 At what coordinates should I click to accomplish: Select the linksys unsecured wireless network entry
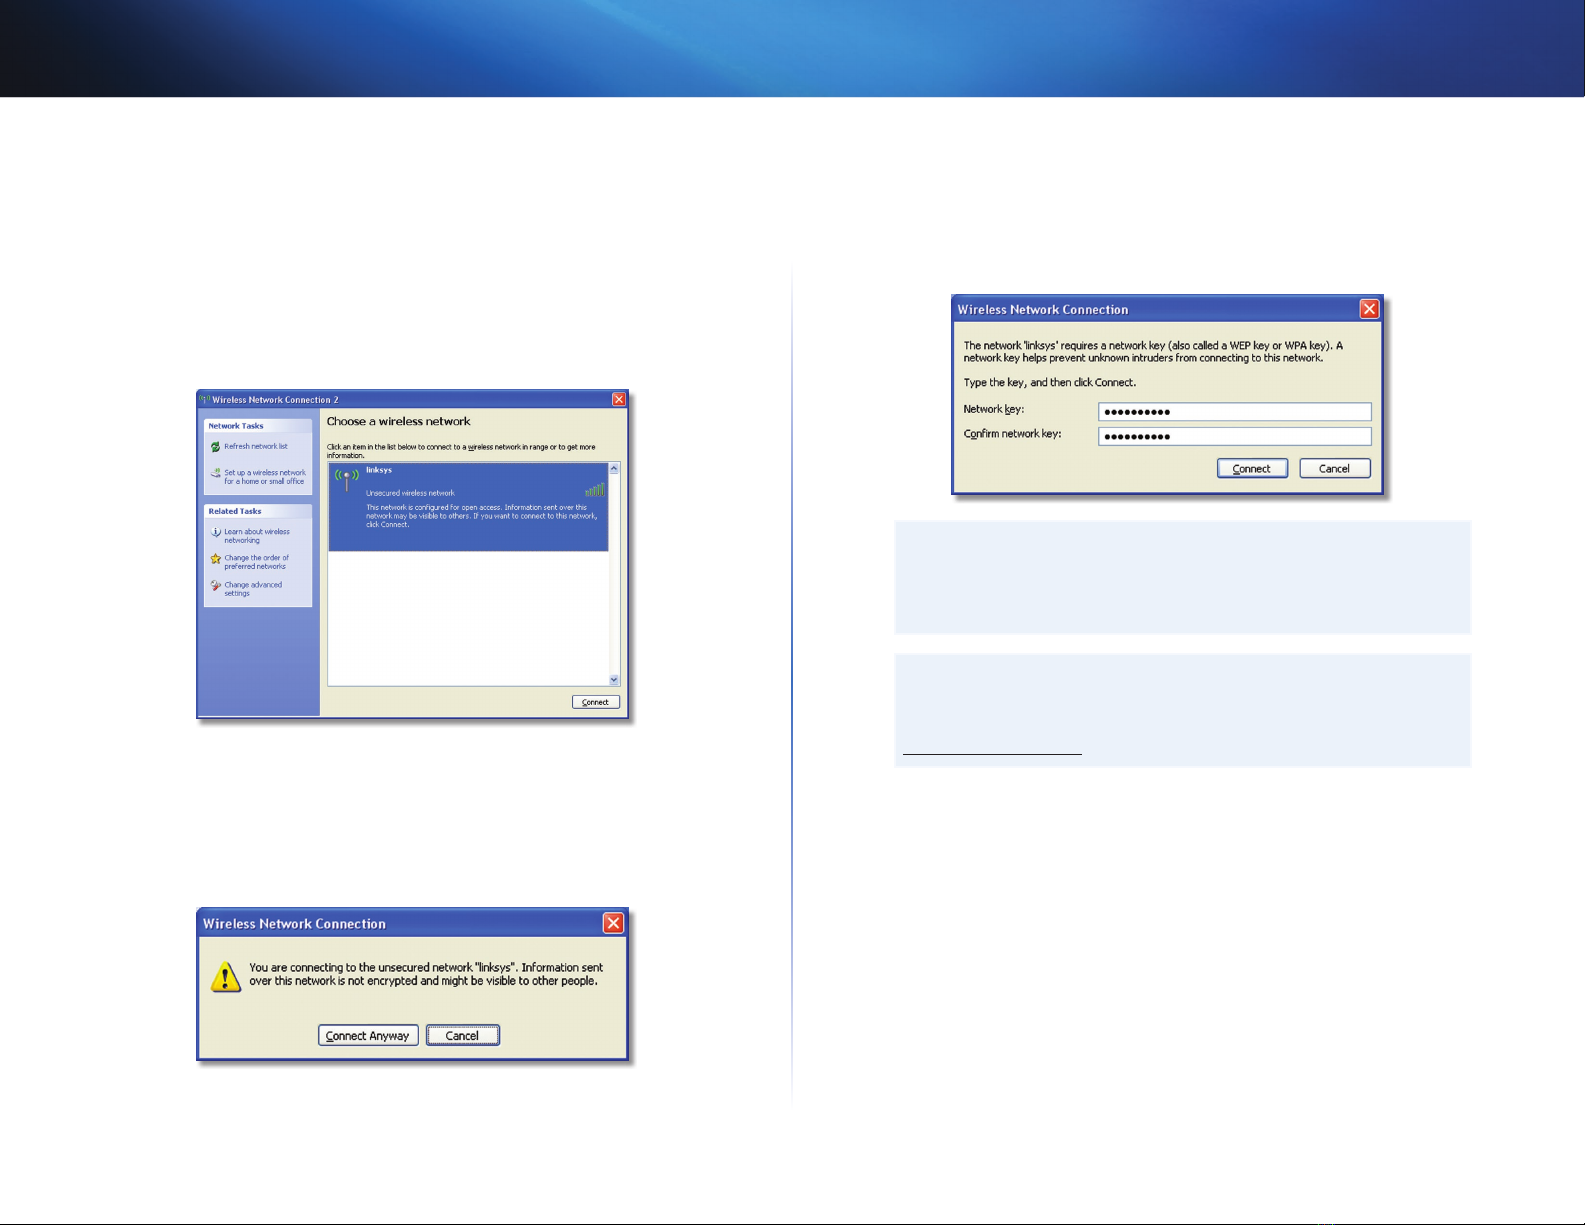pos(468,507)
